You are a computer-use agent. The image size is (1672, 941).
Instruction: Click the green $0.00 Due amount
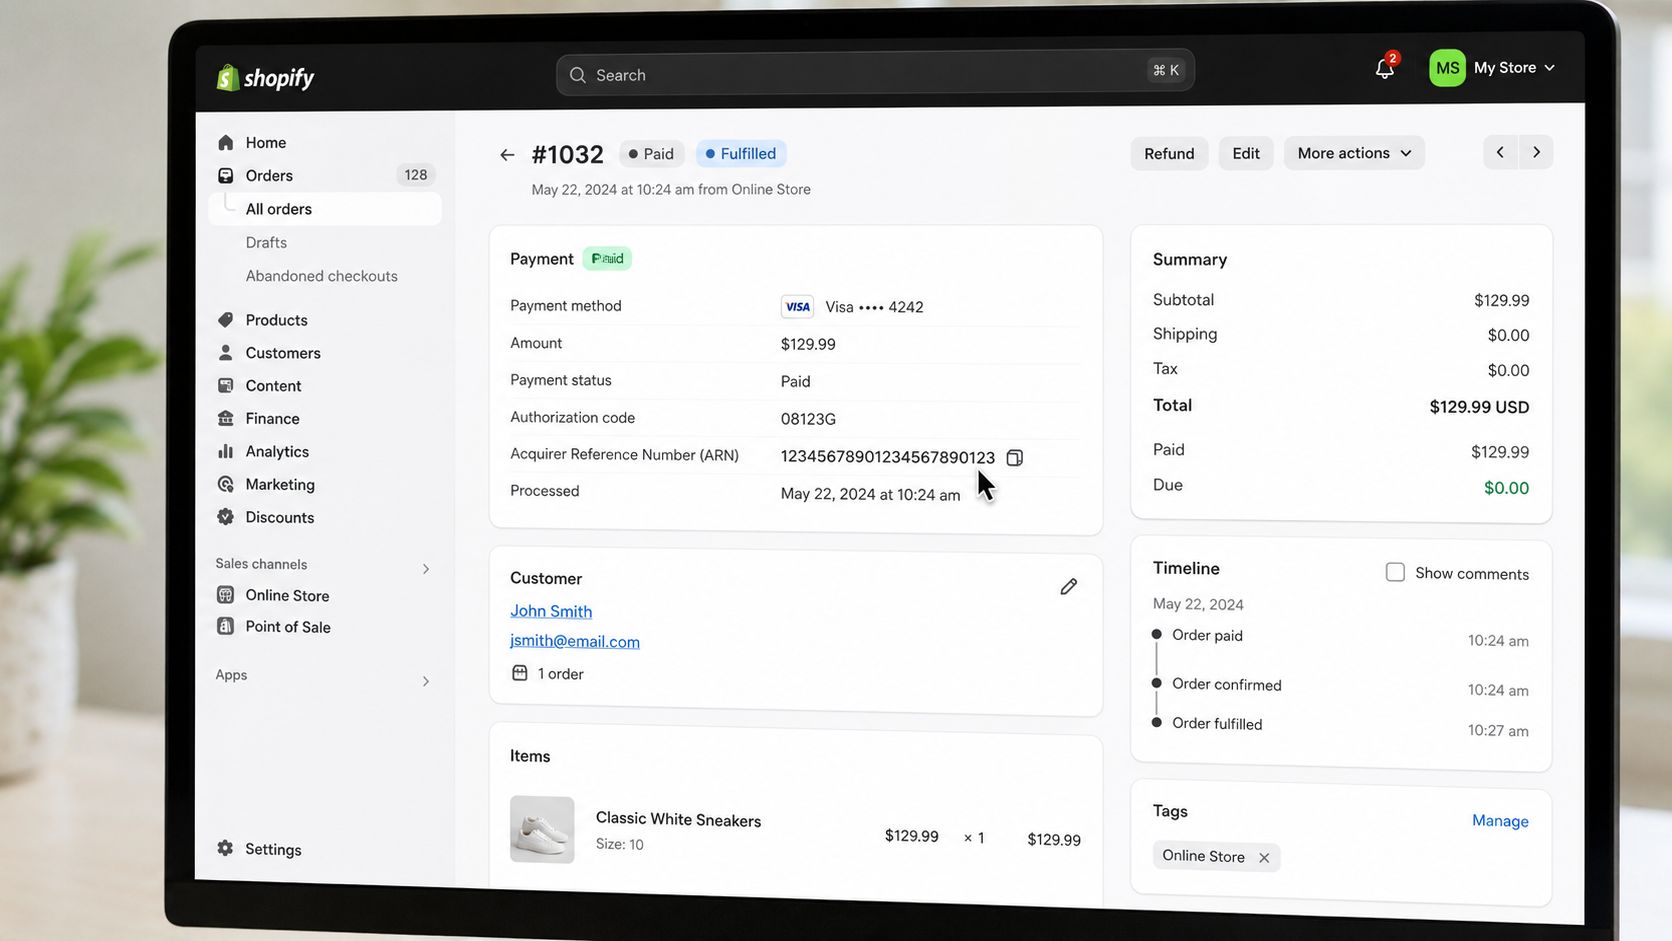[1506, 488]
